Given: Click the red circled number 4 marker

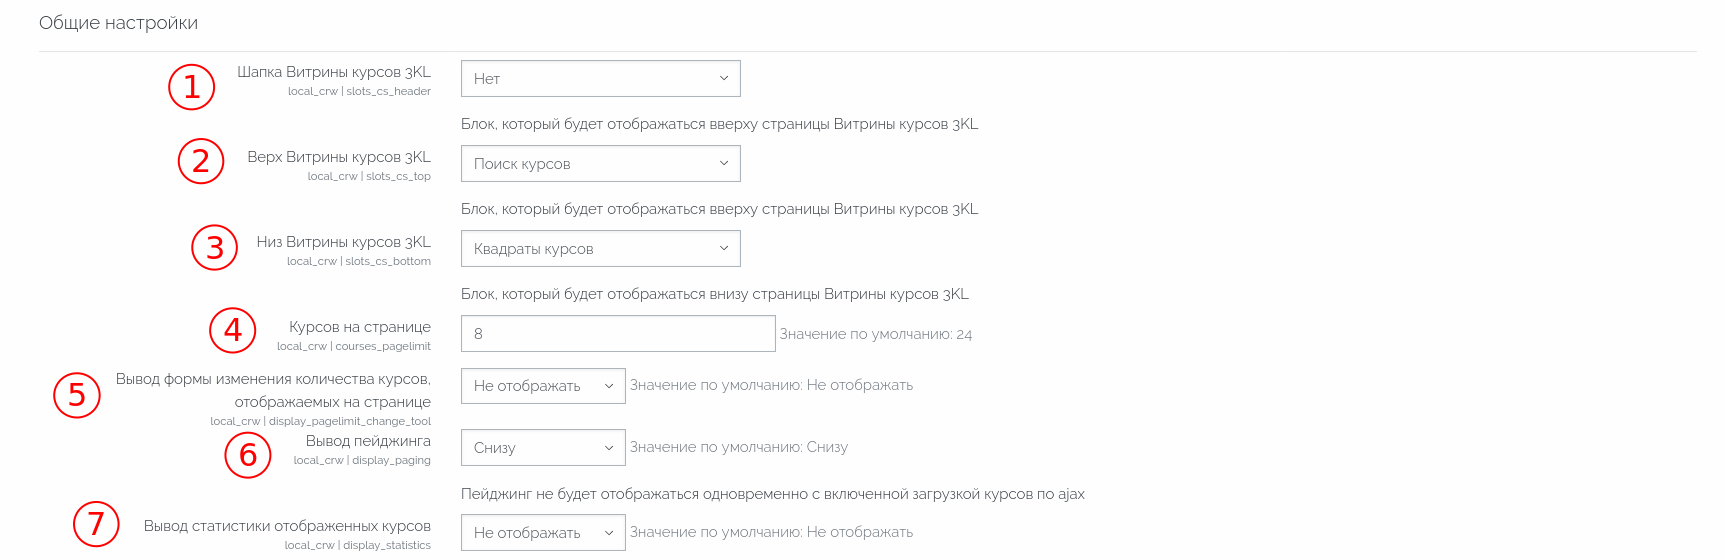Looking at the screenshot, I should [x=233, y=329].
